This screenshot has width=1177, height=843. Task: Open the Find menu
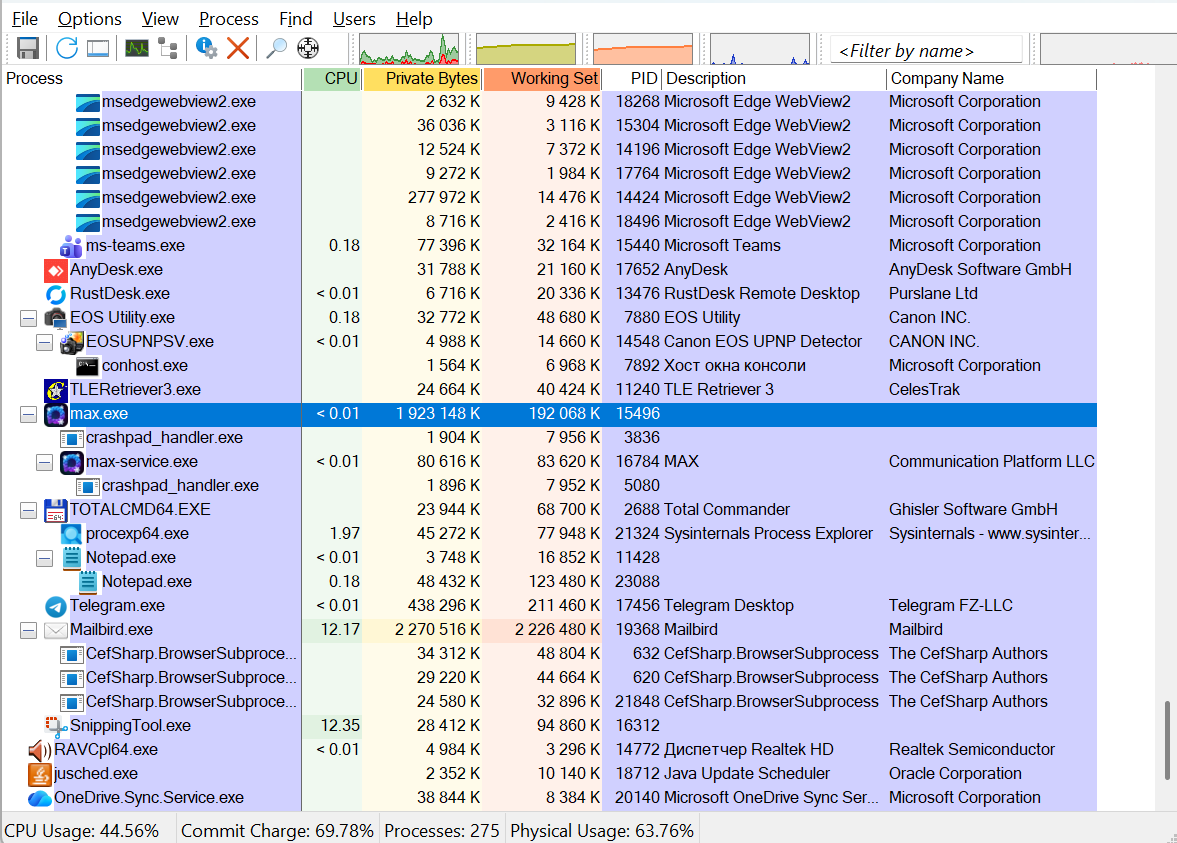(x=295, y=19)
